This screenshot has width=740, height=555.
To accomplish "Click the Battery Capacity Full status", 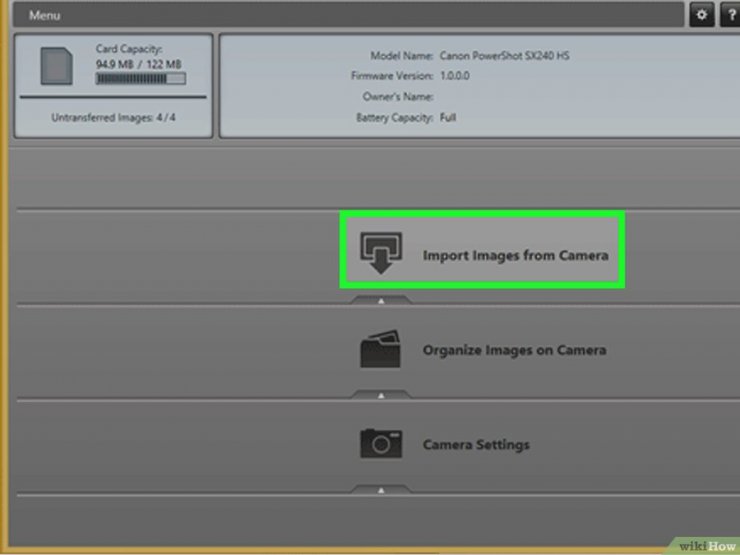I will (448, 118).
